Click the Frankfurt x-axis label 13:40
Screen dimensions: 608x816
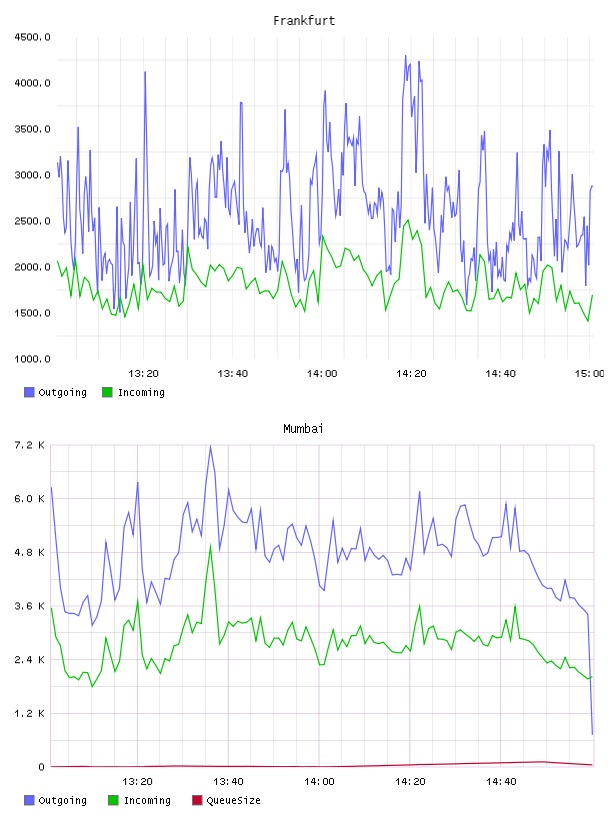pyautogui.click(x=232, y=374)
